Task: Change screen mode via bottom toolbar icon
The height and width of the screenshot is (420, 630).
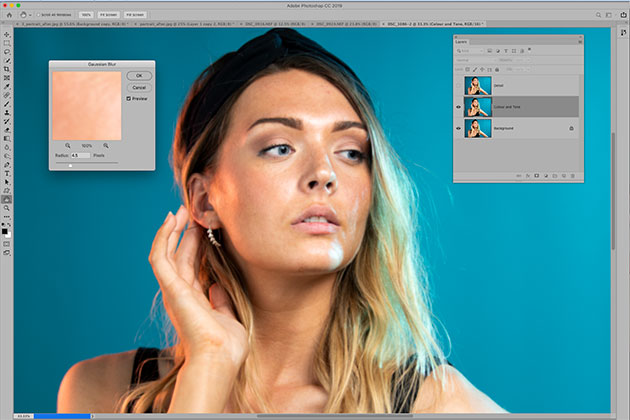Action: click(x=6, y=253)
